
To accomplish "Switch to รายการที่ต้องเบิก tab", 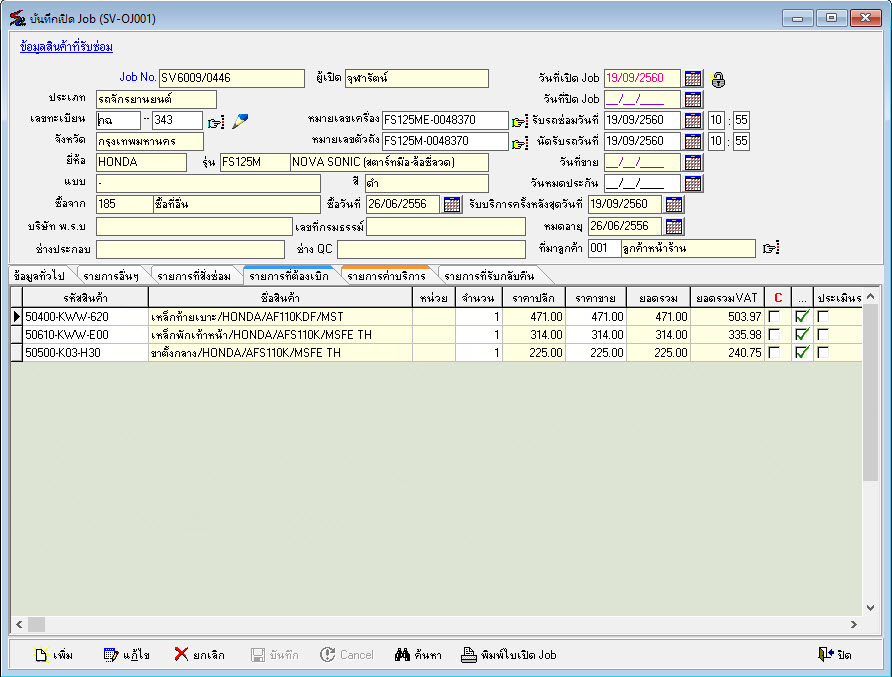I will coord(289,276).
